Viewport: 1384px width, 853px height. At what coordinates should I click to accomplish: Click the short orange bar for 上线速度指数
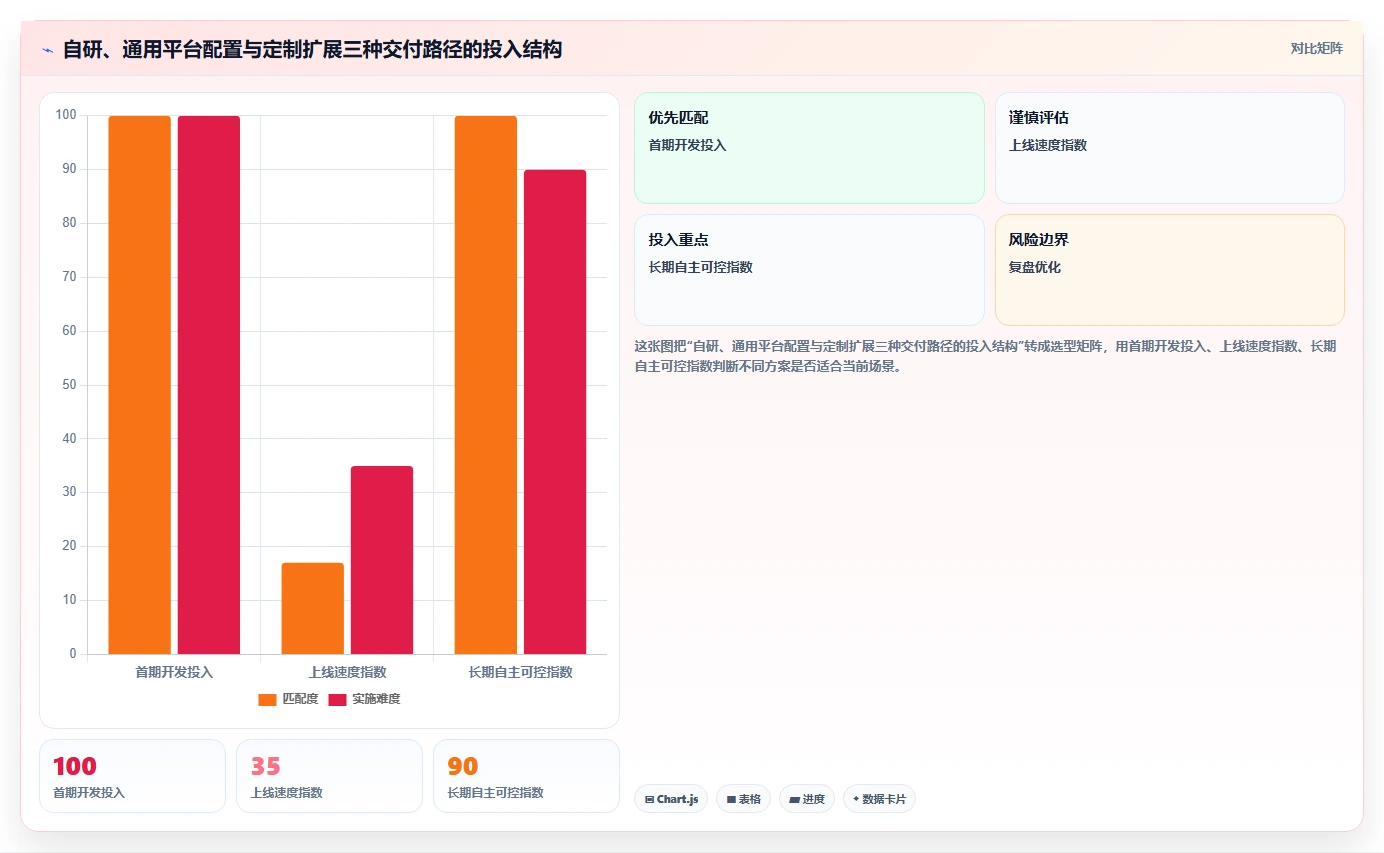pos(312,608)
